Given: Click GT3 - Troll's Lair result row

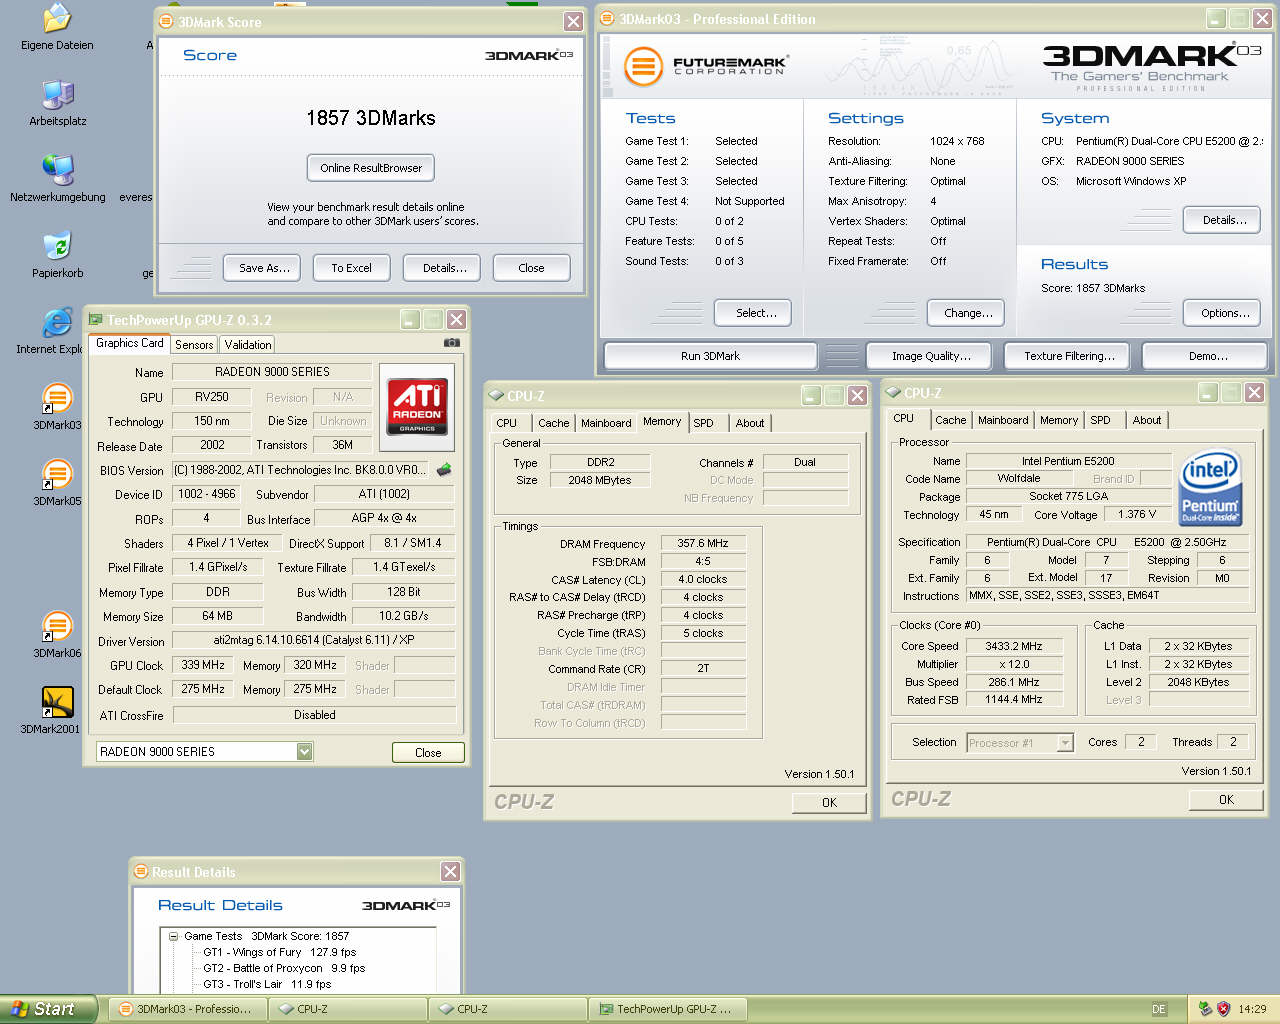Looking at the screenshot, I should [x=266, y=984].
